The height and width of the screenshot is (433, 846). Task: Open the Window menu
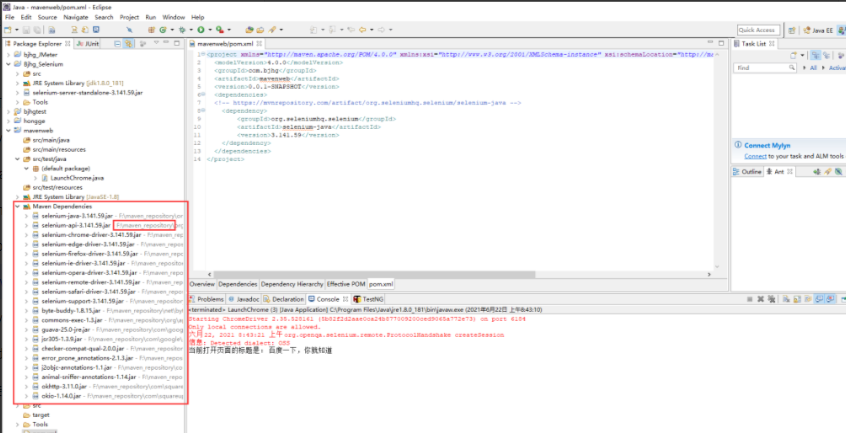[x=174, y=17]
